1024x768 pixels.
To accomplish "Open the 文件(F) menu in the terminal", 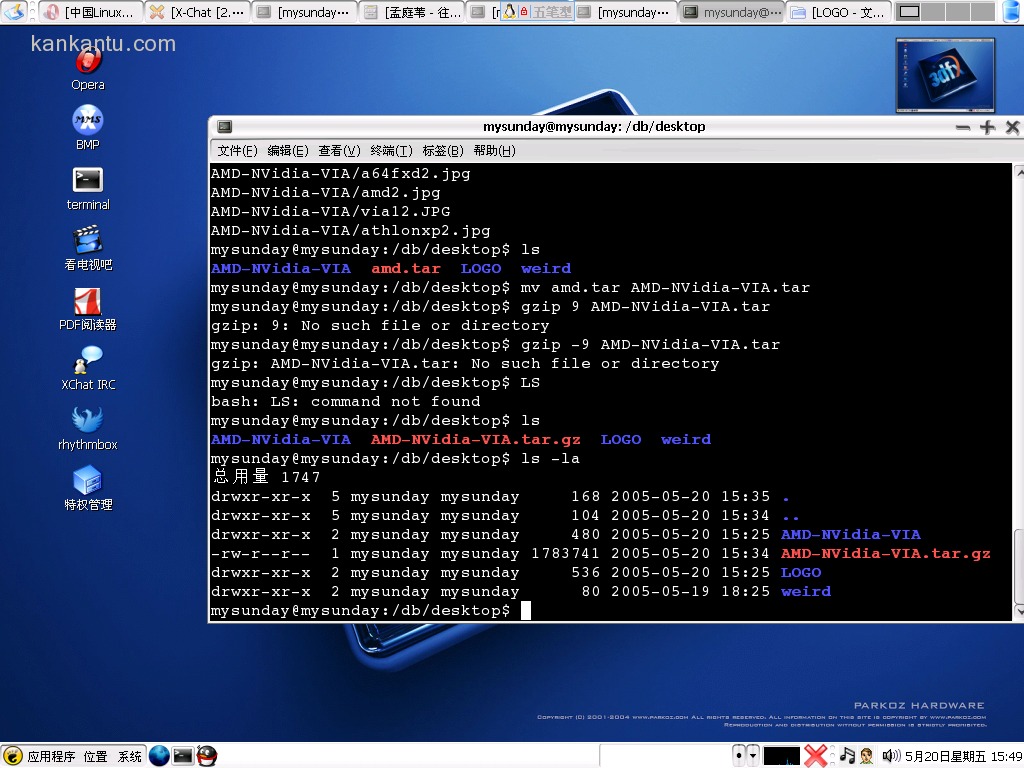I will click(237, 151).
